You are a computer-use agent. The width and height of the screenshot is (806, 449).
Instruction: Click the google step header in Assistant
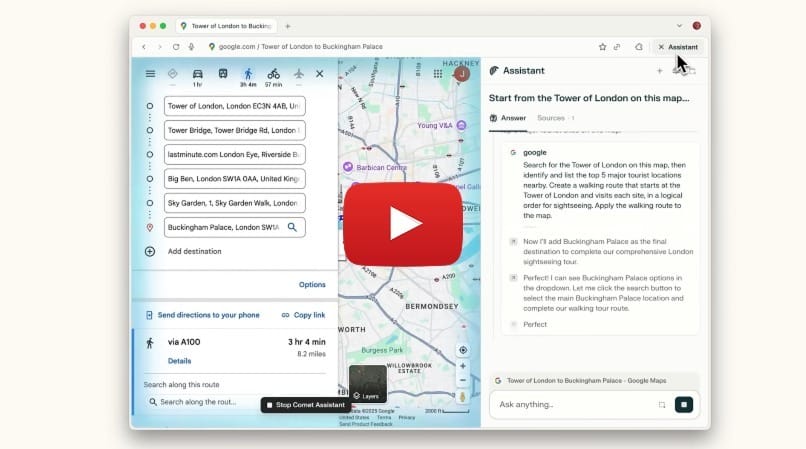click(x=535, y=153)
